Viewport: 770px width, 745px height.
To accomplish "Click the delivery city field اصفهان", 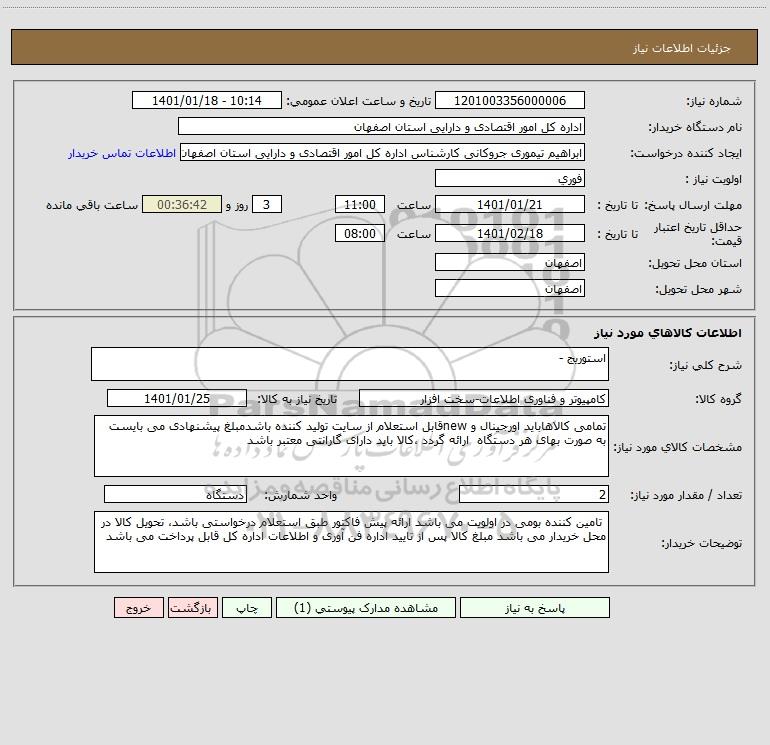I will pyautogui.click(x=510, y=288).
